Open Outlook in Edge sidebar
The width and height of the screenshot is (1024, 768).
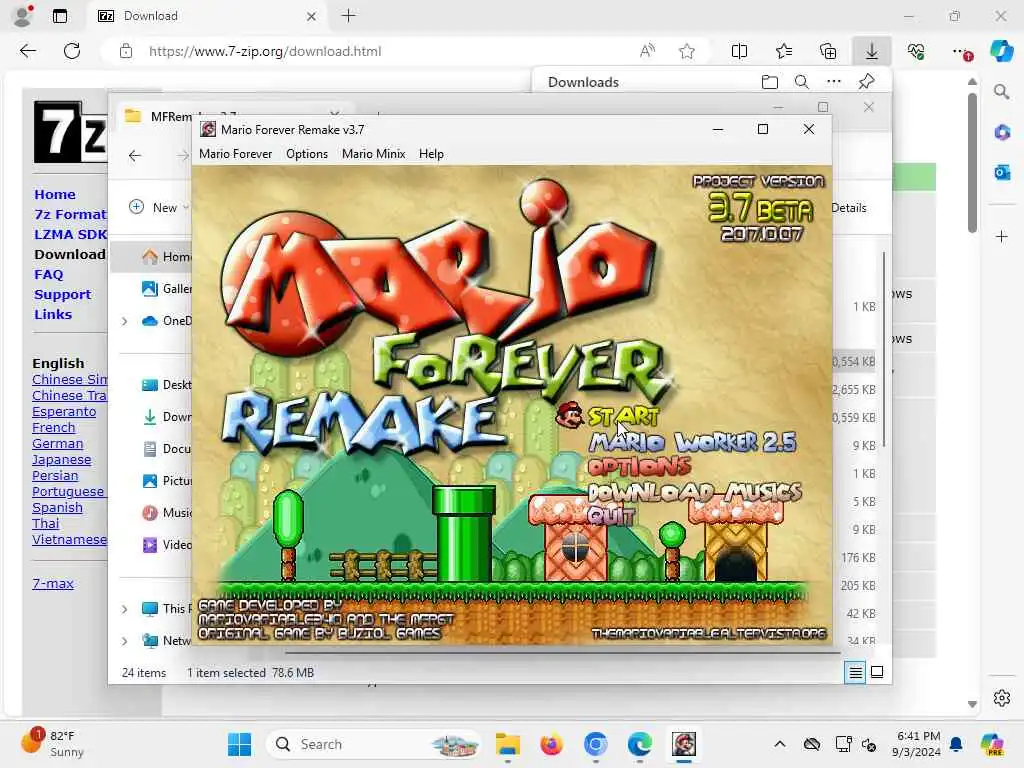pyautogui.click(x=1002, y=172)
